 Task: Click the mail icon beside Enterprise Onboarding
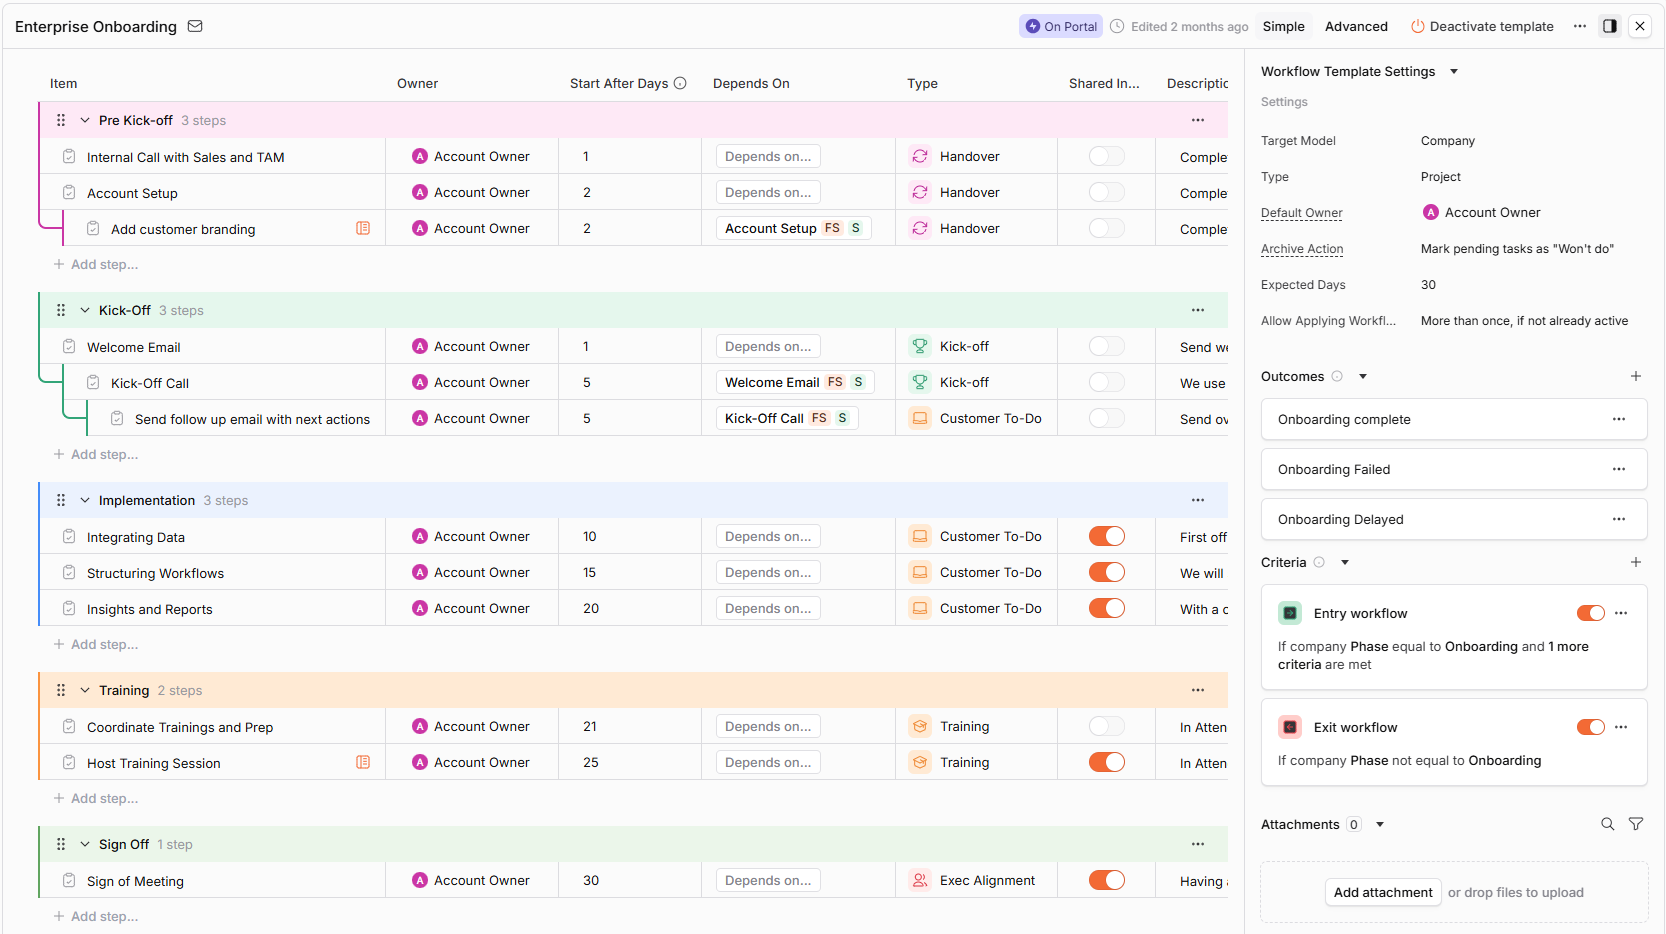coord(195,26)
